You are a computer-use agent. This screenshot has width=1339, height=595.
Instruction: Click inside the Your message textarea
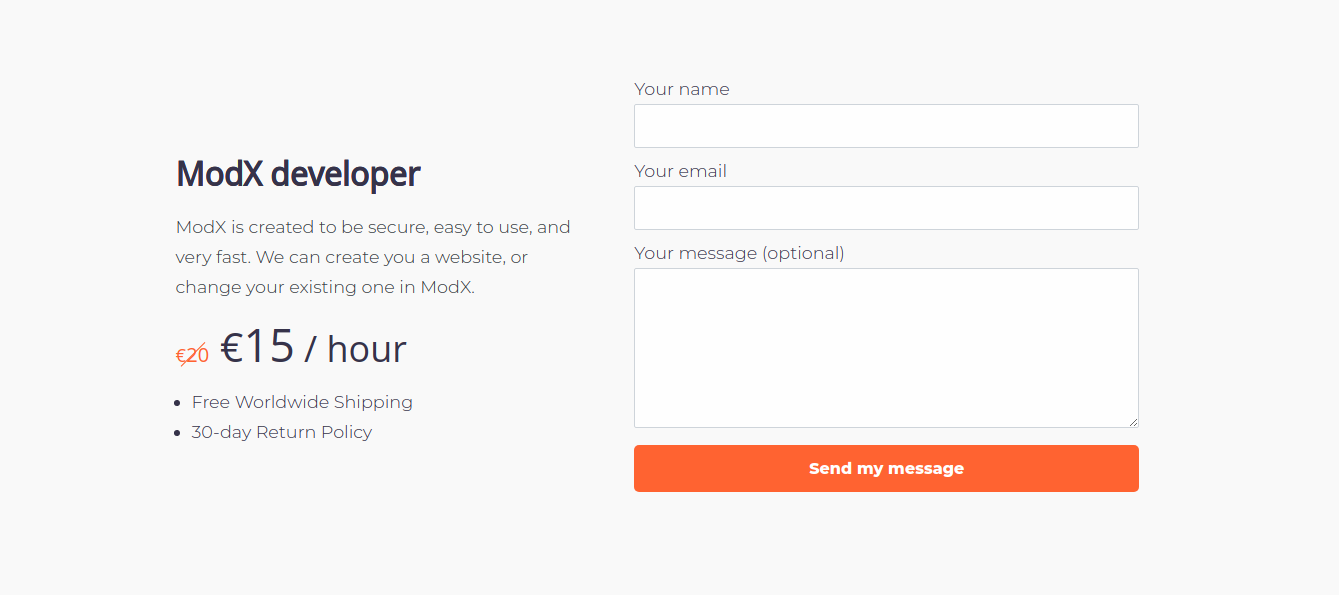click(x=886, y=347)
